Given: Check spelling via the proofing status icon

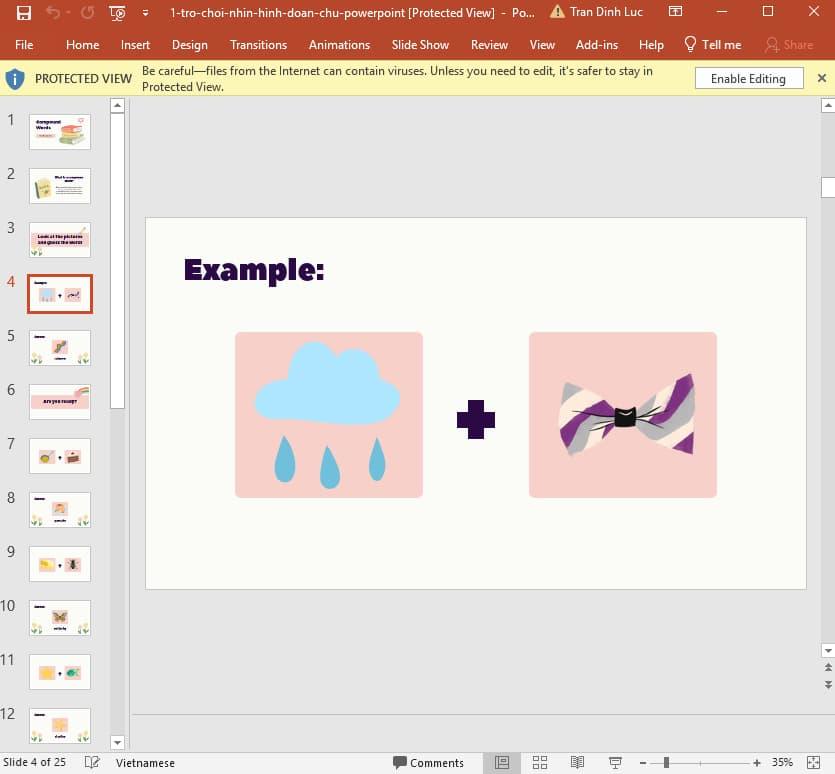Looking at the screenshot, I should [91, 762].
